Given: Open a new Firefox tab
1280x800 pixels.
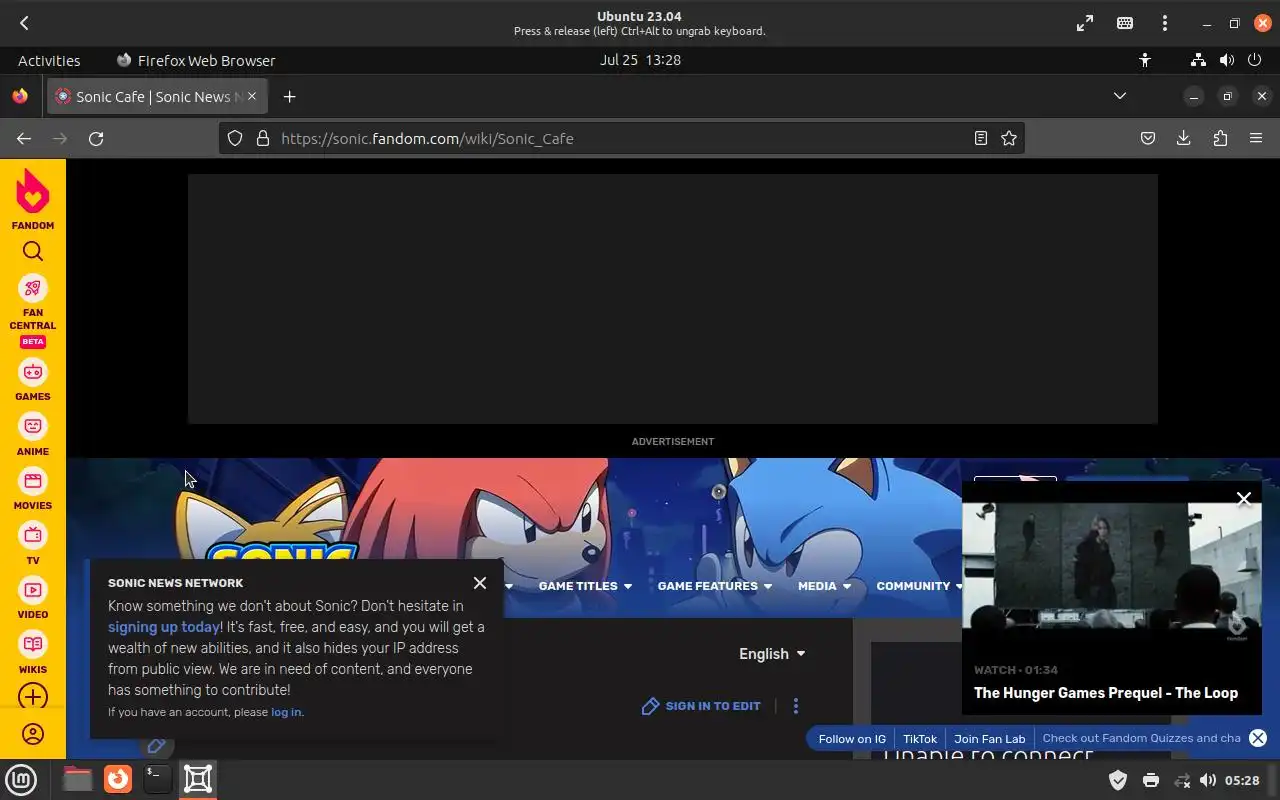Looking at the screenshot, I should pos(289,97).
